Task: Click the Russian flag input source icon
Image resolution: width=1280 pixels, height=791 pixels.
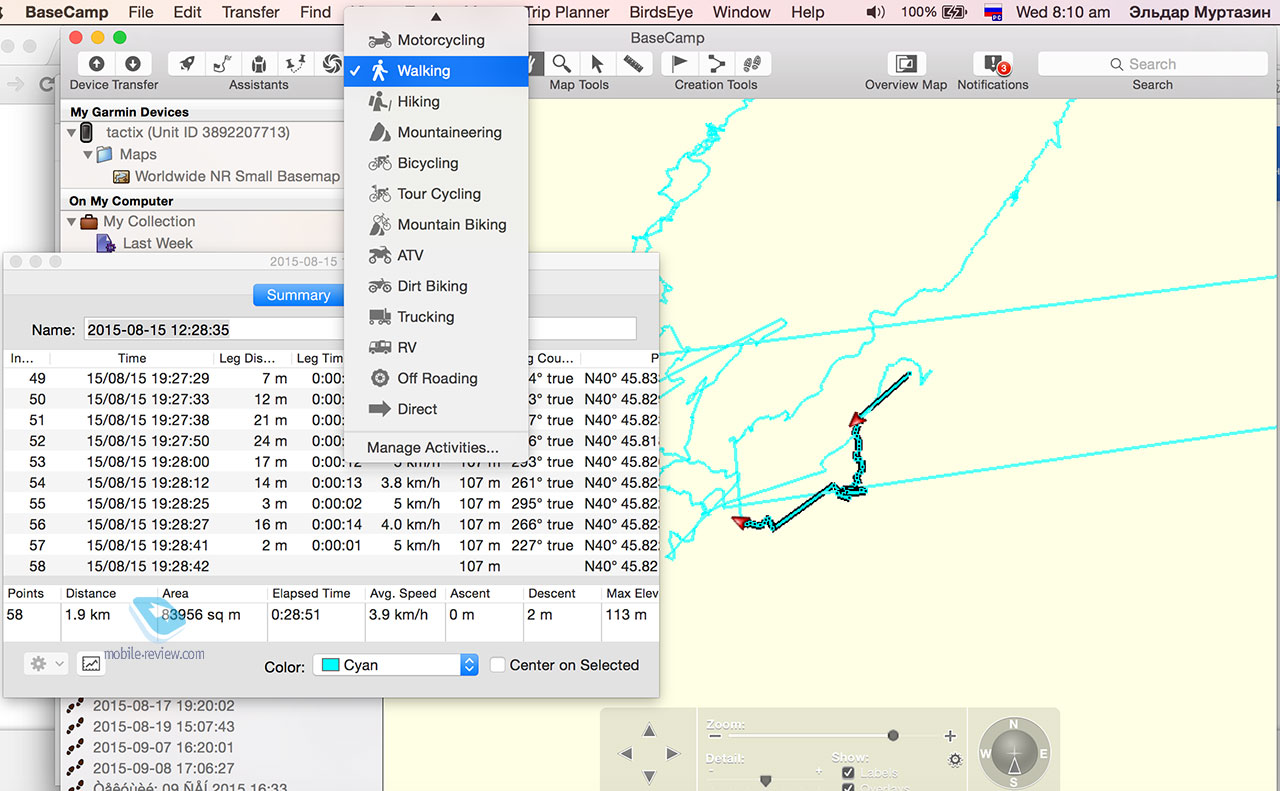Action: [x=993, y=12]
